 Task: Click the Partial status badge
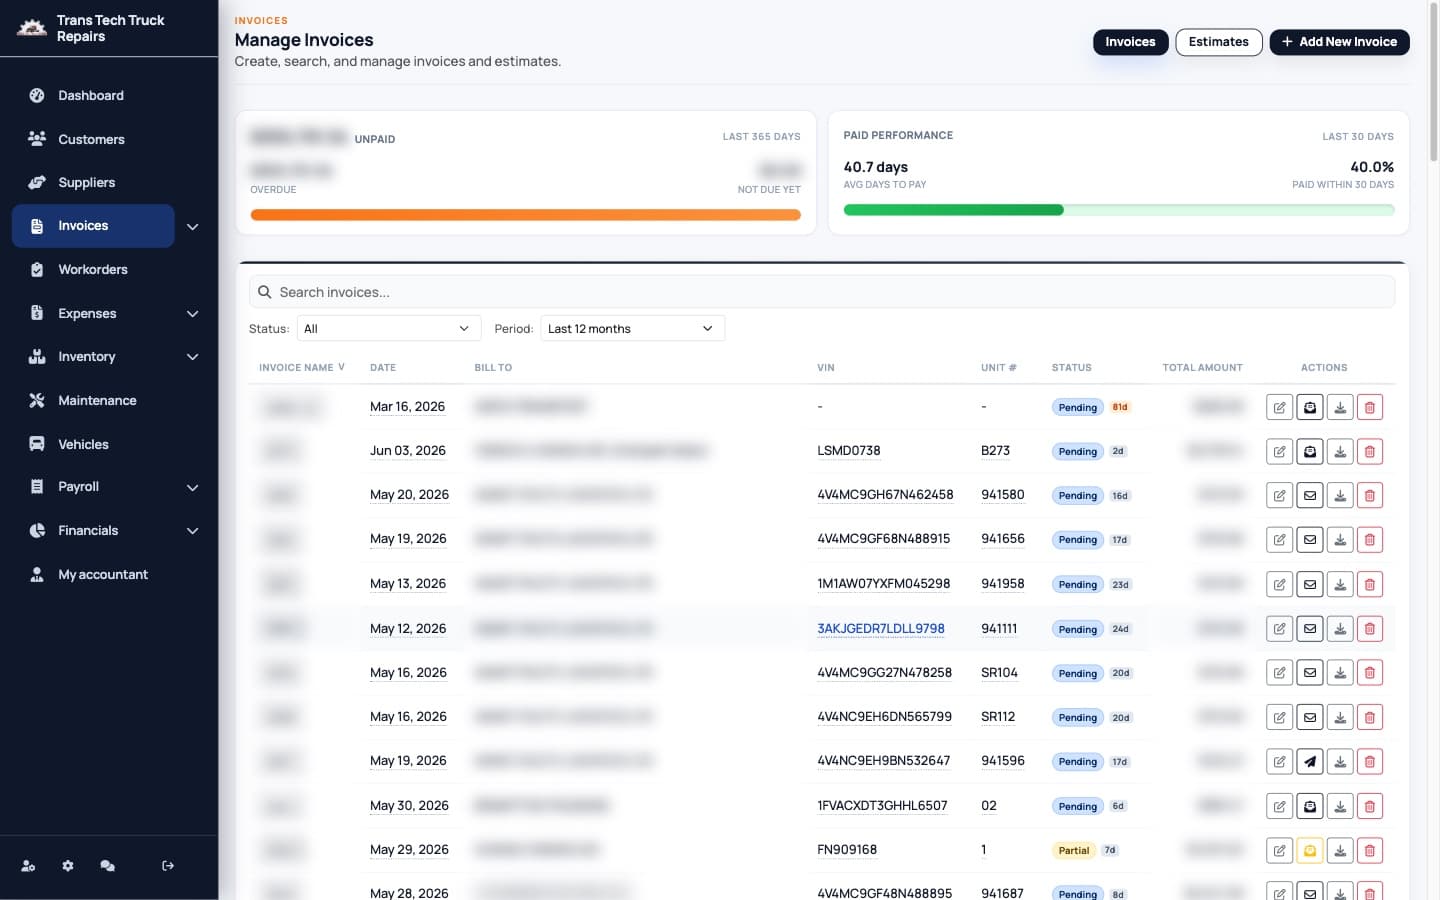tap(1074, 851)
